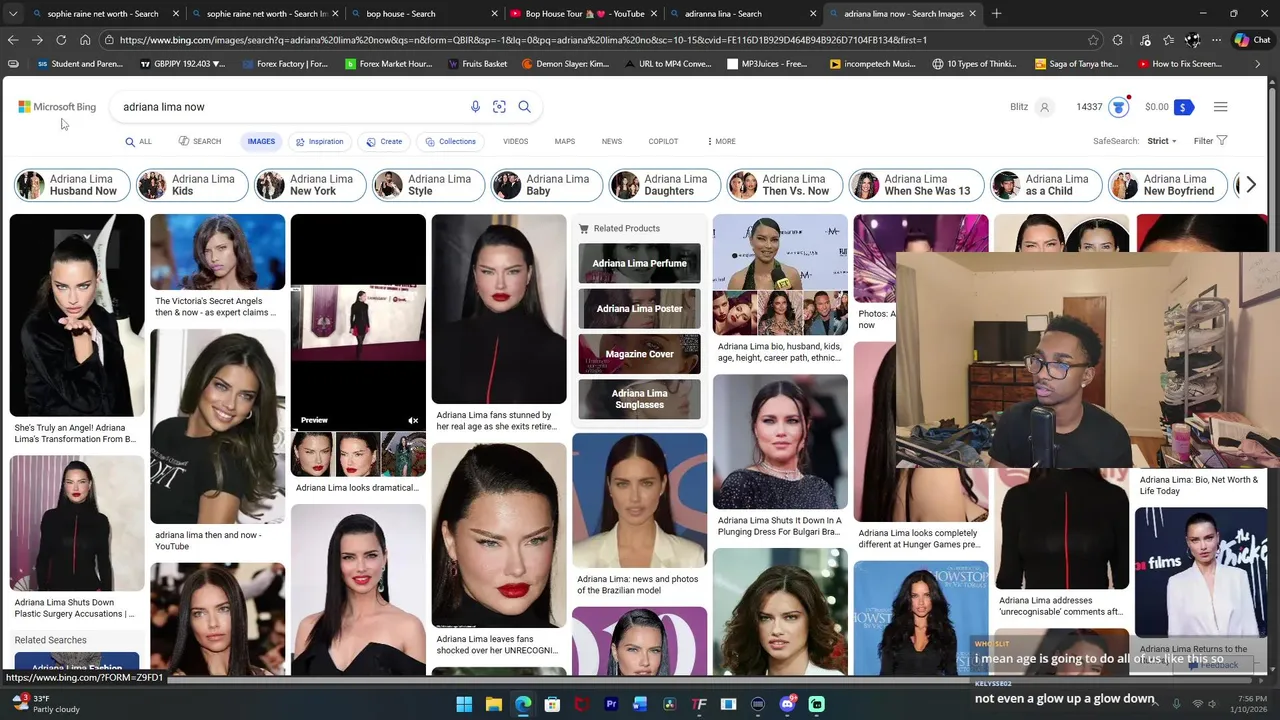Click the Microsoft Bing logo
Screen dimensions: 1280x720
click(57, 107)
